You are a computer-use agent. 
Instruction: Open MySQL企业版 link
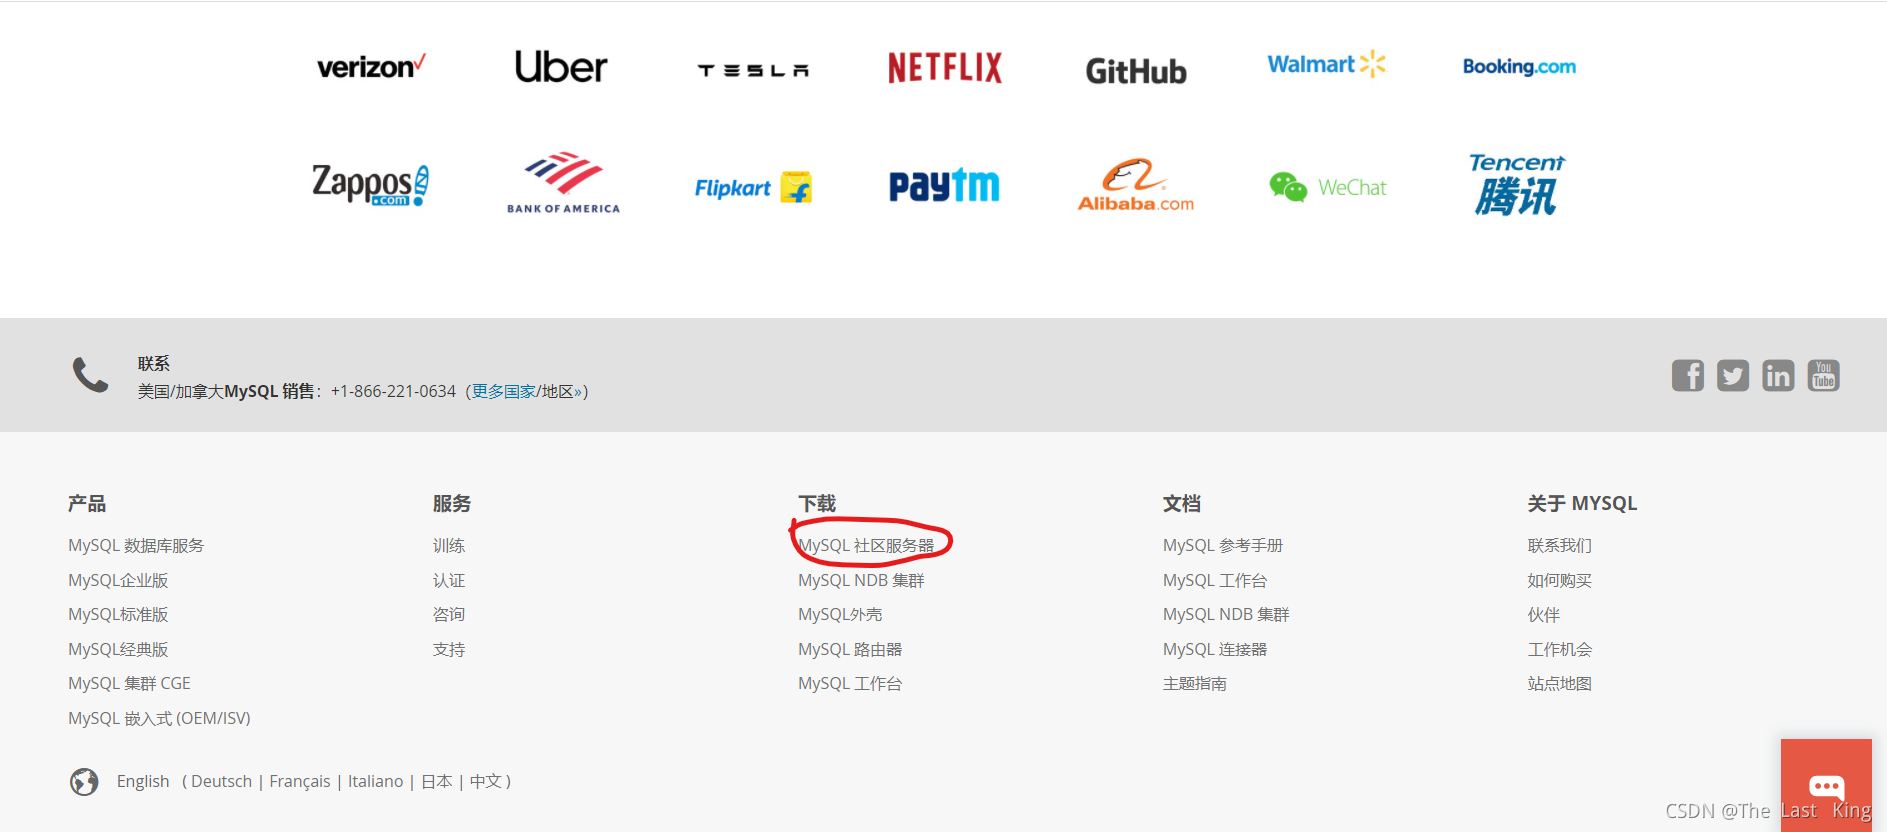pyautogui.click(x=118, y=580)
